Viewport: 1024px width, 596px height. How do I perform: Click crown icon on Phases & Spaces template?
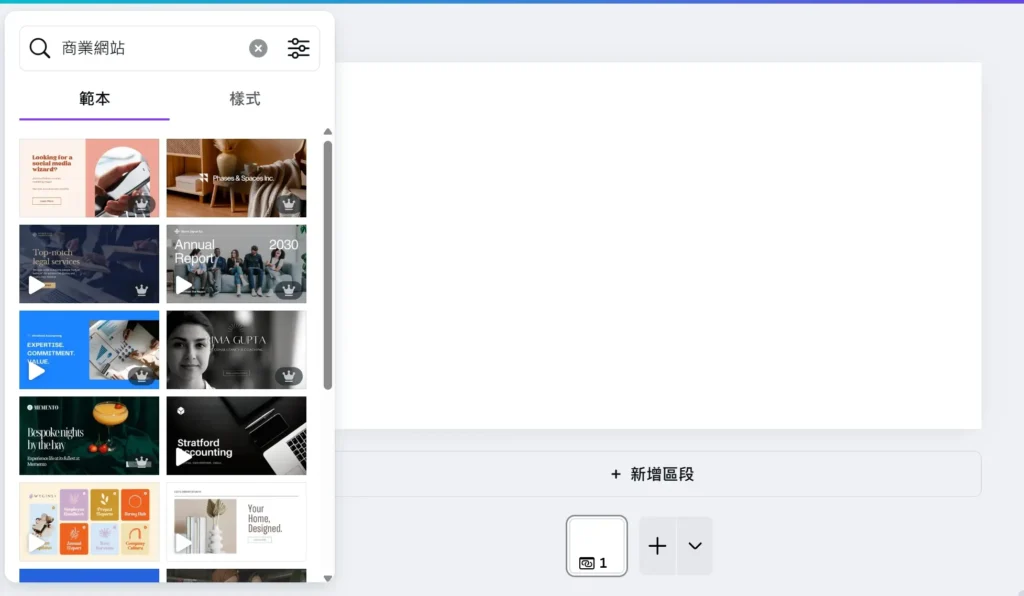289,204
